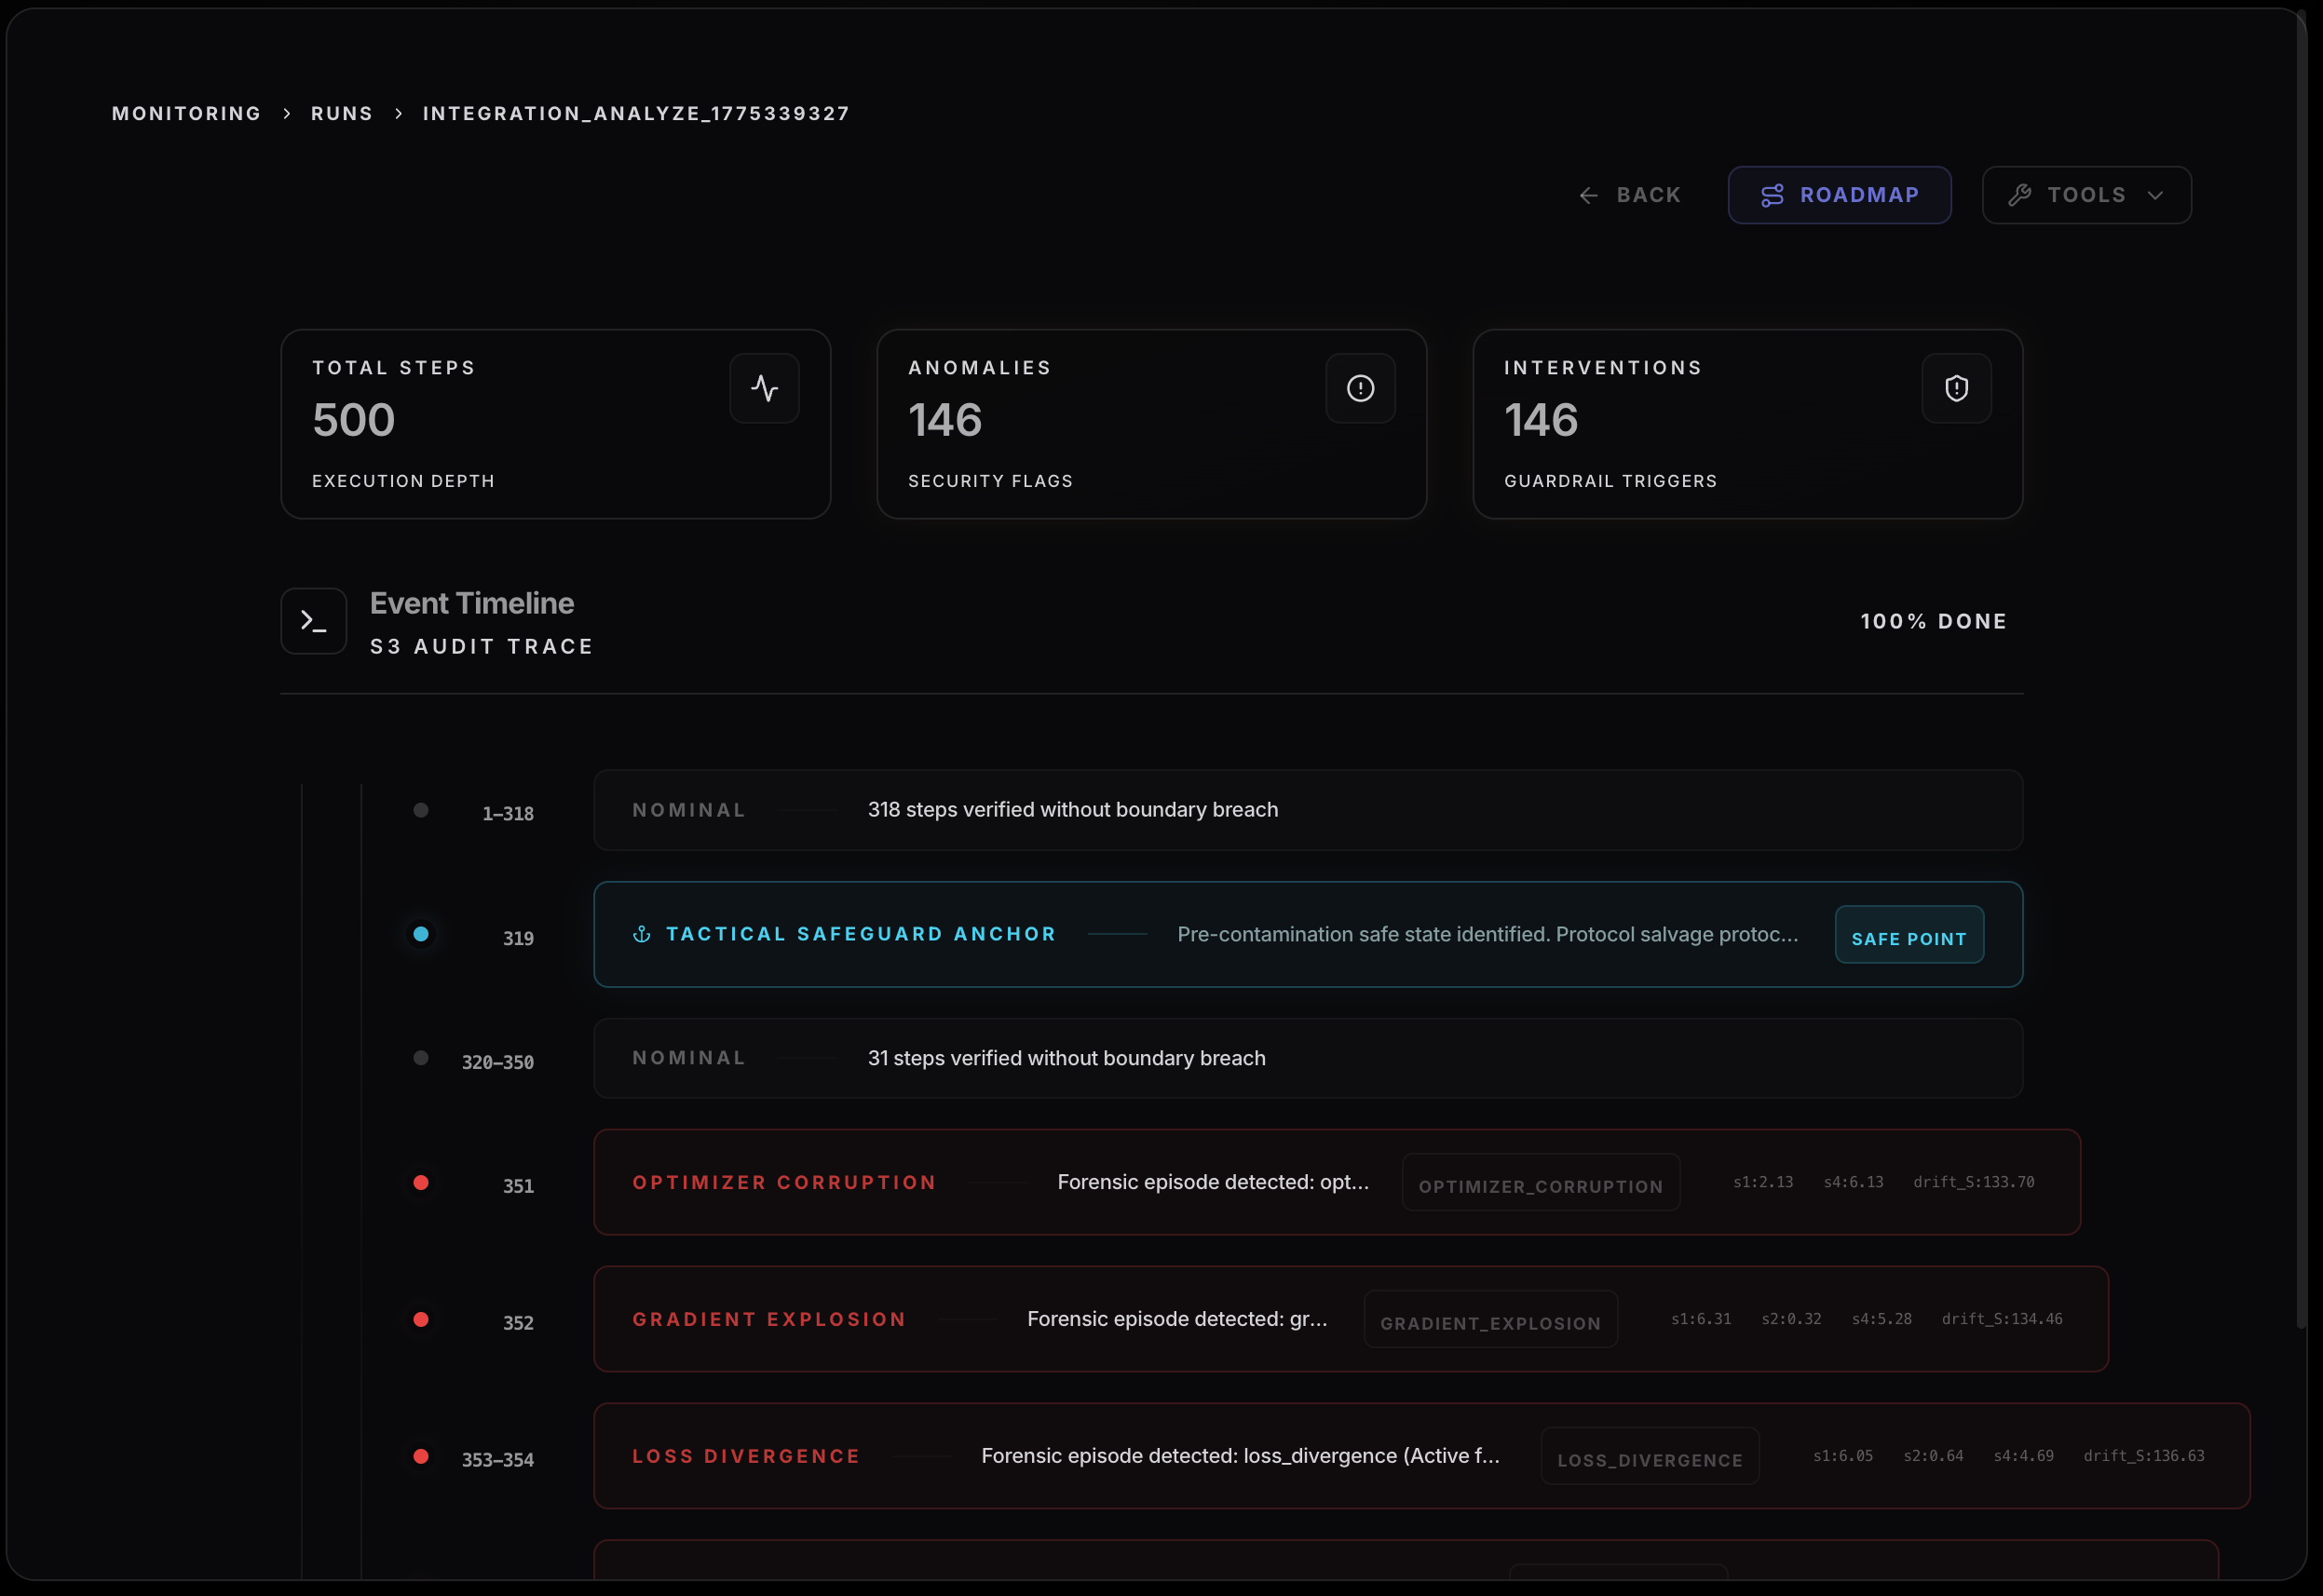Click the Interventions shield alert icon
The height and width of the screenshot is (1596, 2323).
pyautogui.click(x=1956, y=388)
